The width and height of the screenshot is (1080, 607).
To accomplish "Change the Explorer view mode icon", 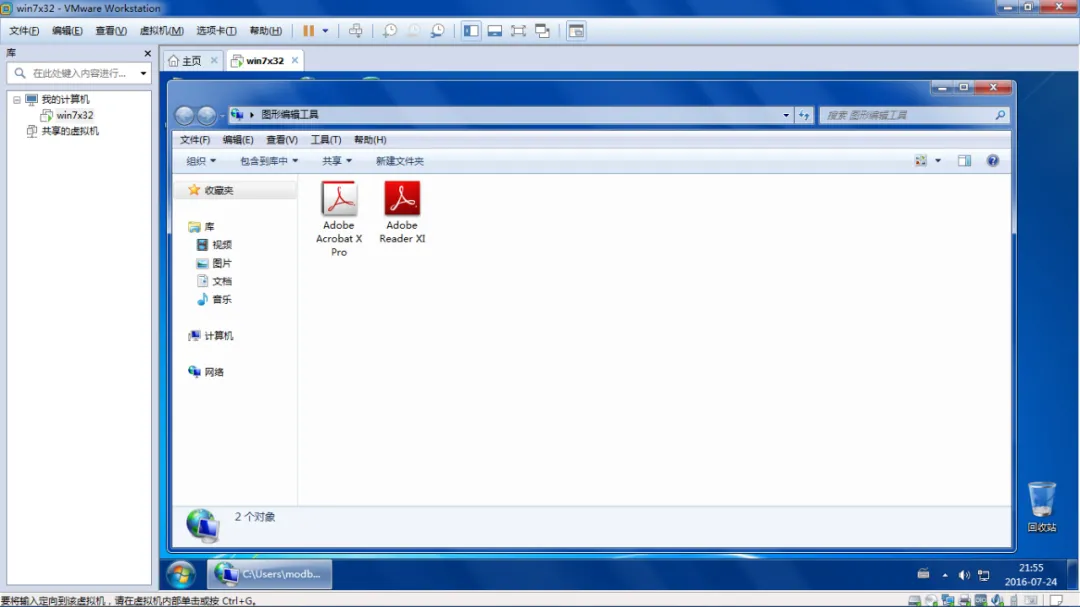I will pos(921,161).
